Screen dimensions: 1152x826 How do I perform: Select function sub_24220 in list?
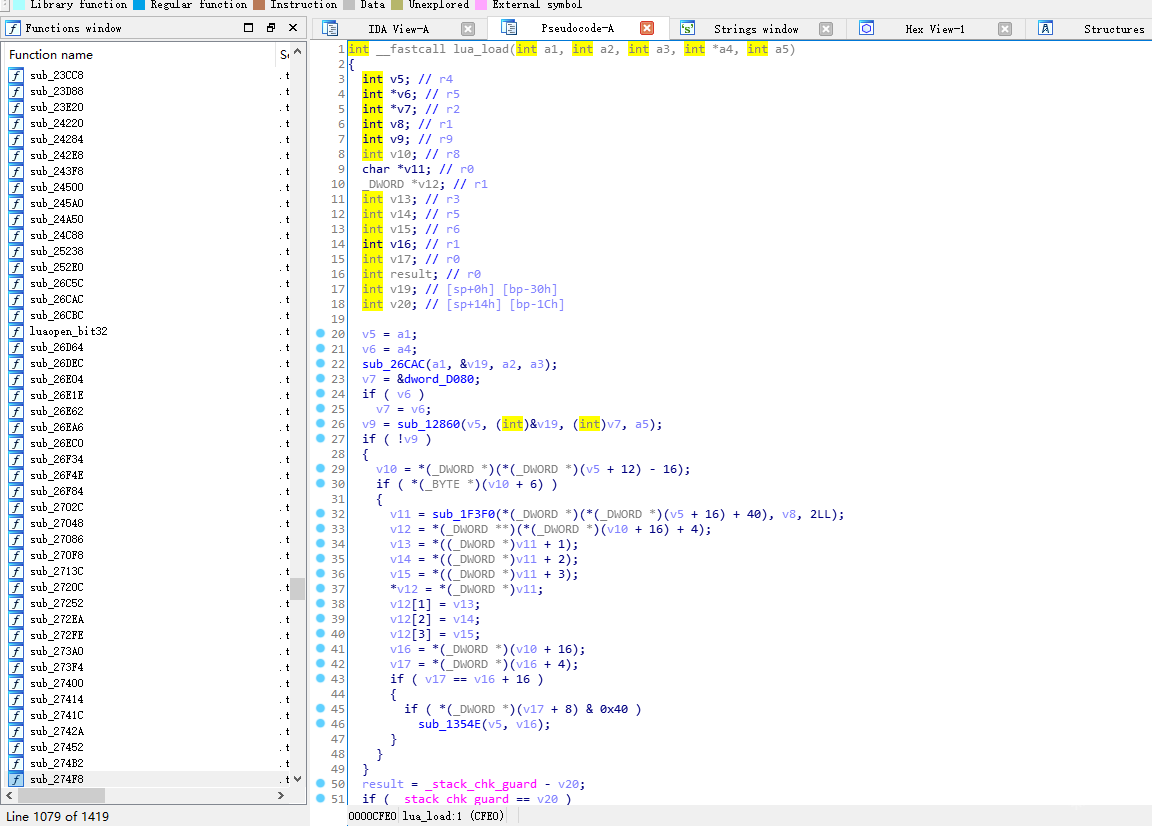pyautogui.click(x=57, y=123)
